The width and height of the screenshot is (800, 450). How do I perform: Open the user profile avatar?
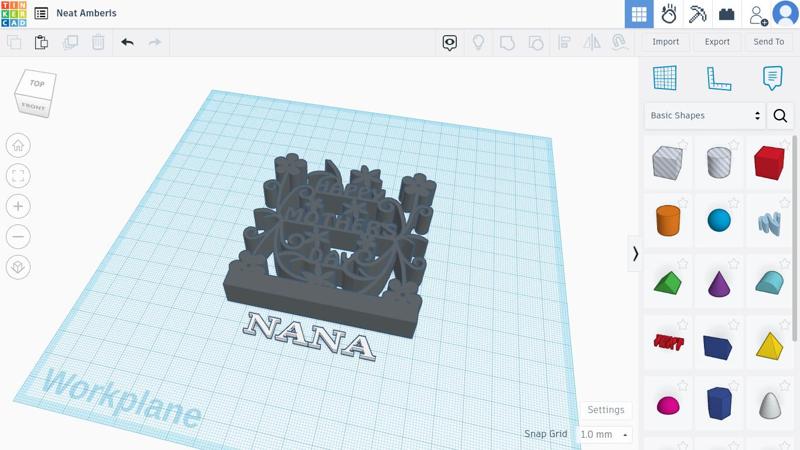(x=785, y=13)
